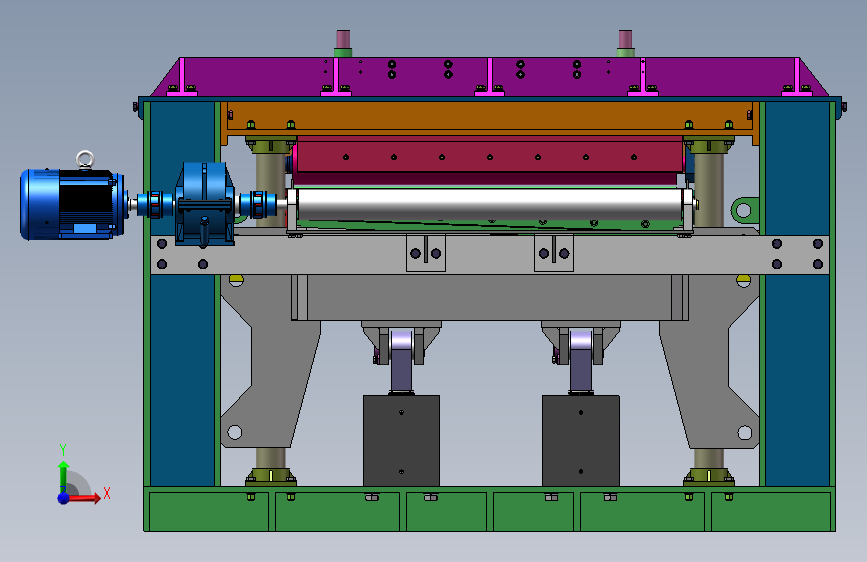The width and height of the screenshot is (867, 562).
Task: Click the green Y axis of the triad
Action: (64, 476)
